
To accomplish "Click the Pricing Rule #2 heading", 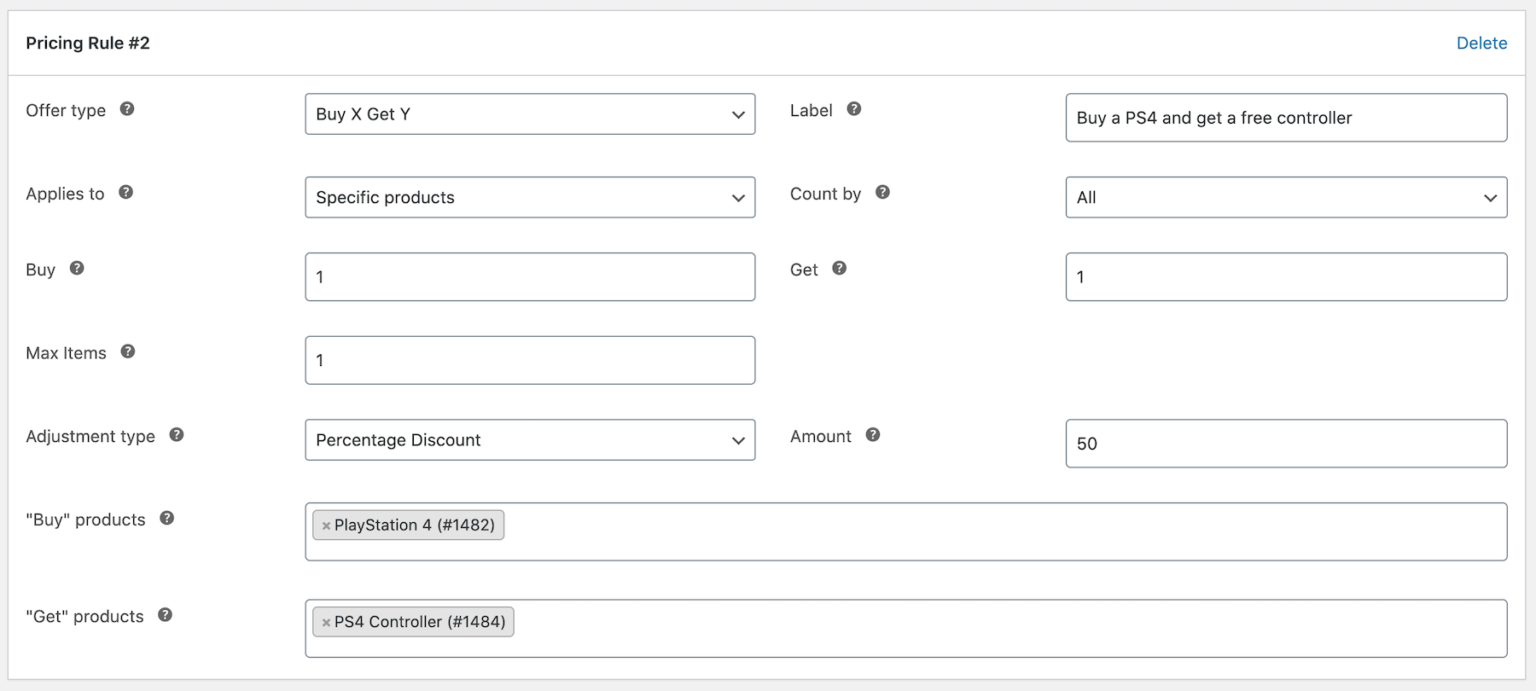I will pos(88,43).
